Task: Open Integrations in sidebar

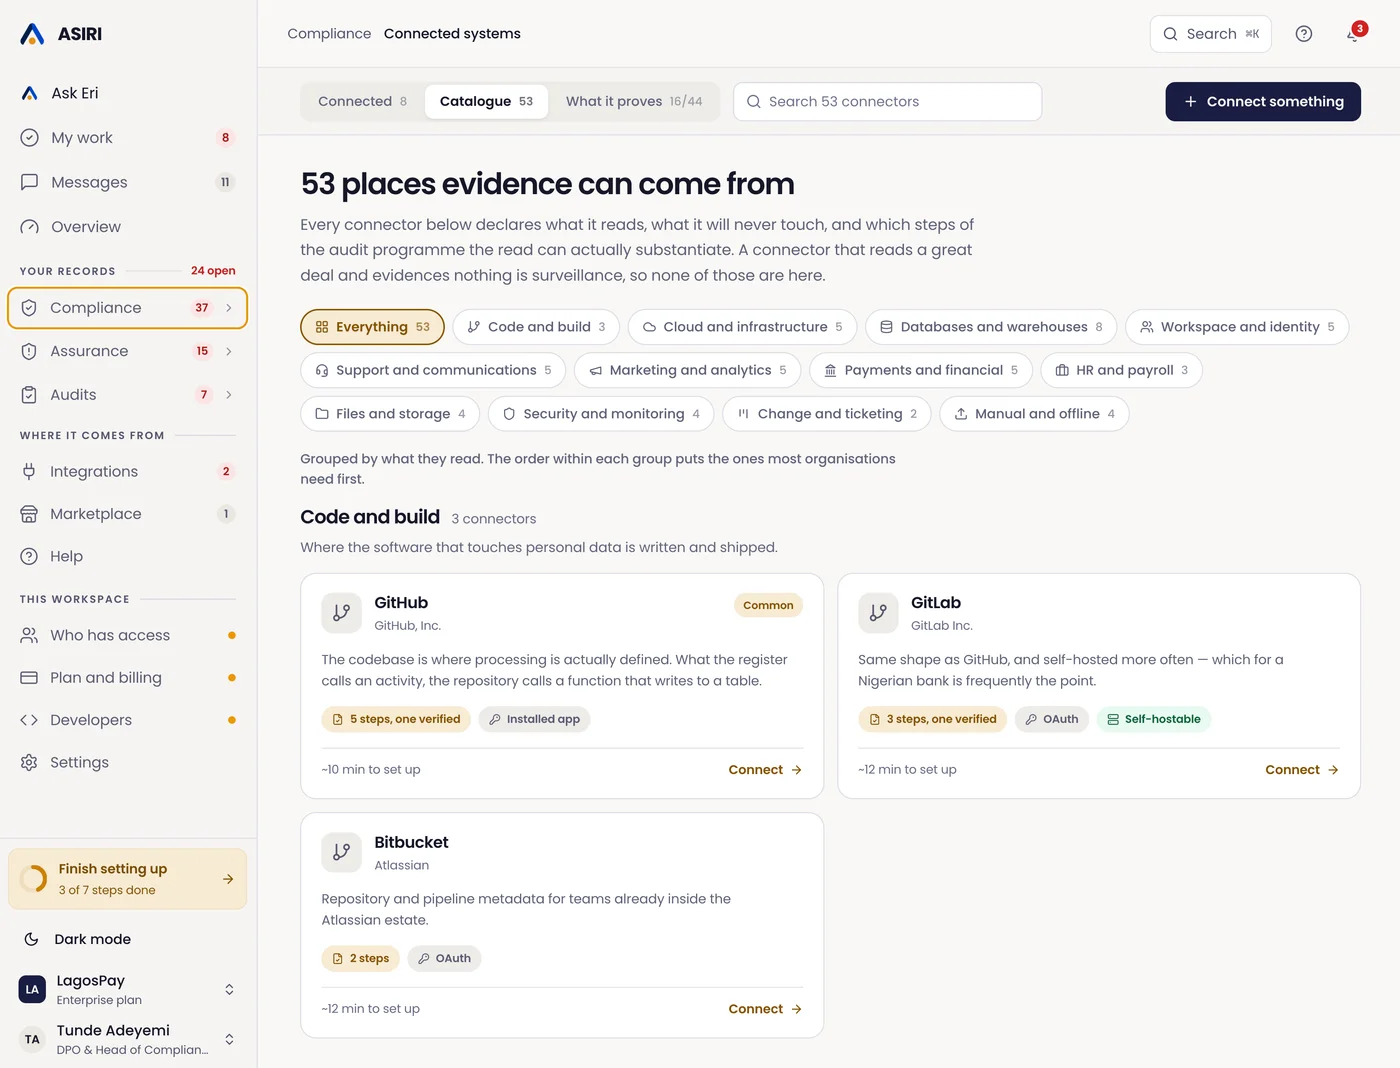Action: click(127, 471)
